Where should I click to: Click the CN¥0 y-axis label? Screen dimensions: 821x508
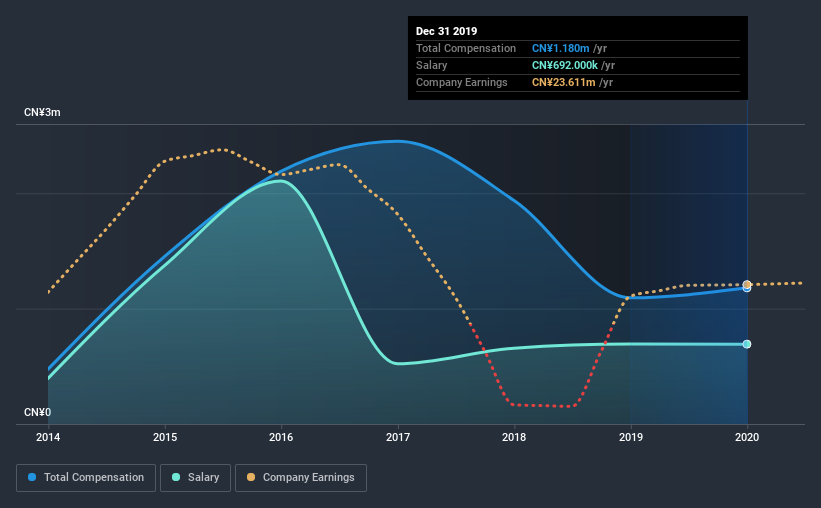(x=38, y=412)
